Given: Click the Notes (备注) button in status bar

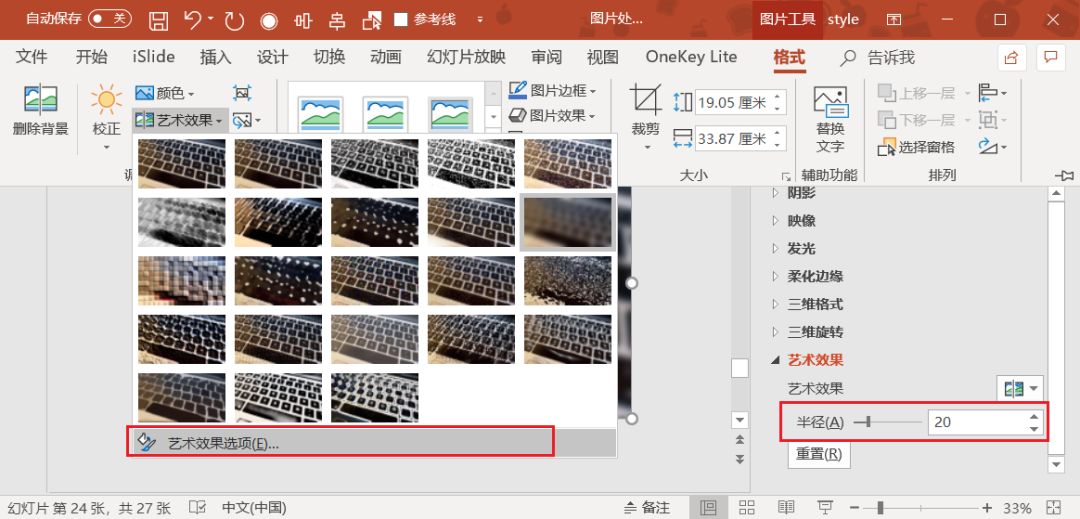Looking at the screenshot, I should click(646, 507).
